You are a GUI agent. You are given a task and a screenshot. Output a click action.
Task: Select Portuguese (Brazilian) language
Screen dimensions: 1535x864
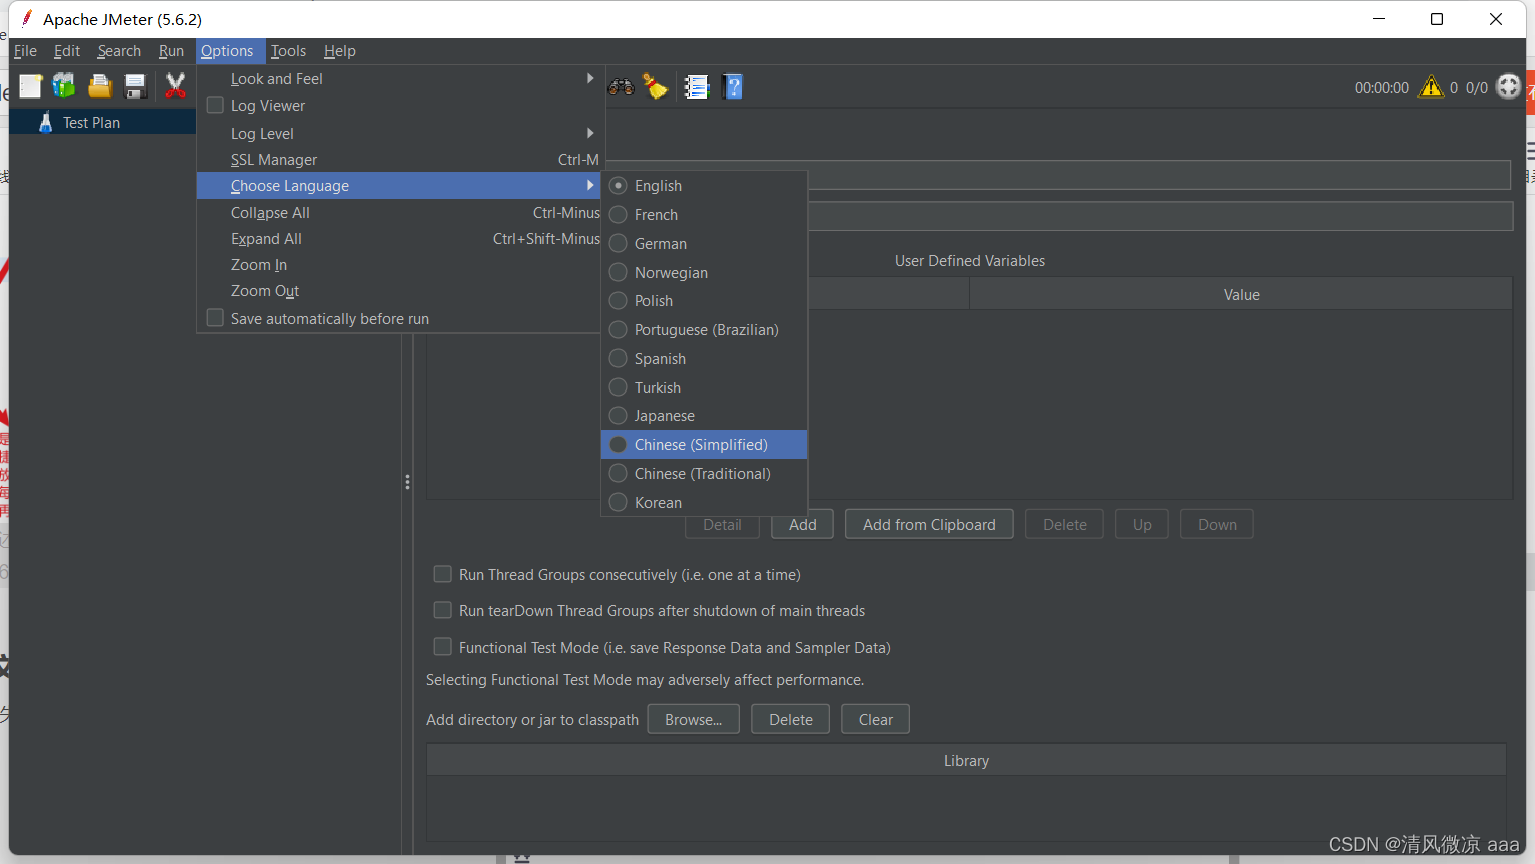704,330
